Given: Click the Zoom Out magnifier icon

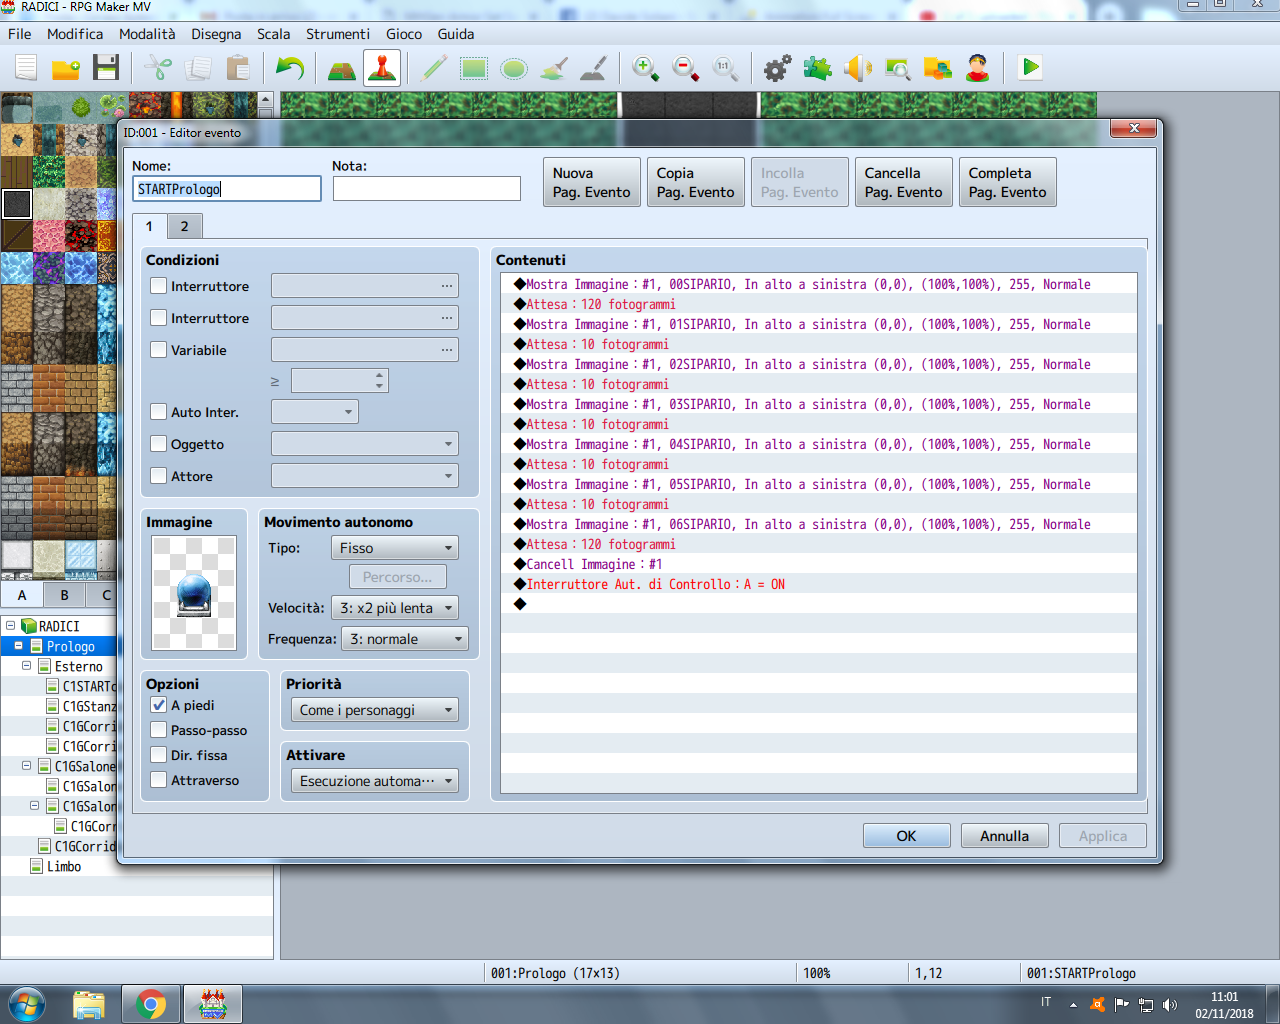Looking at the screenshot, I should [x=686, y=68].
